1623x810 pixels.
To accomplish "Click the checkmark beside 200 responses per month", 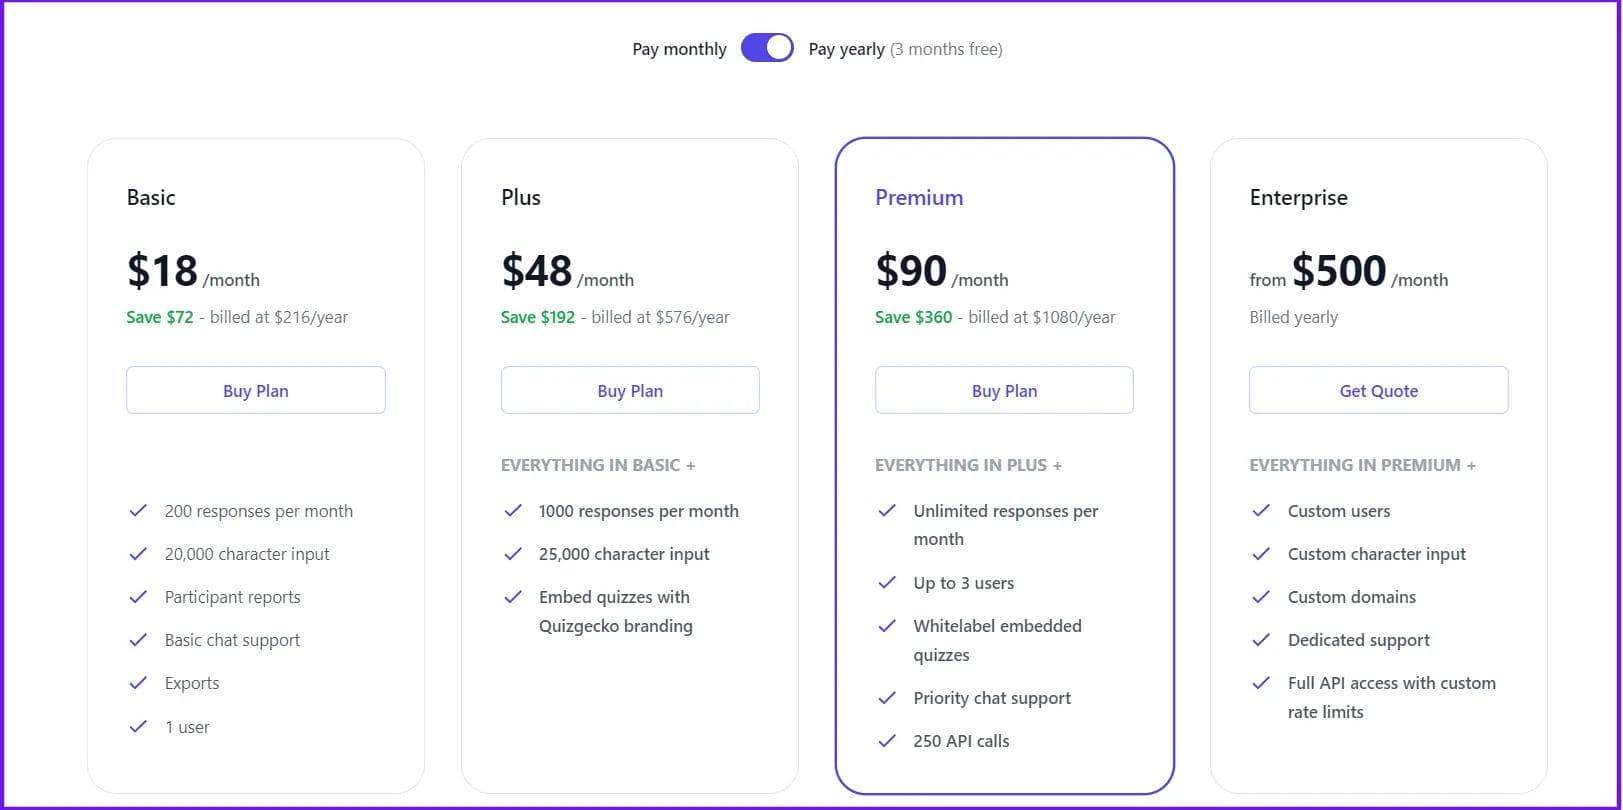I will click(138, 511).
